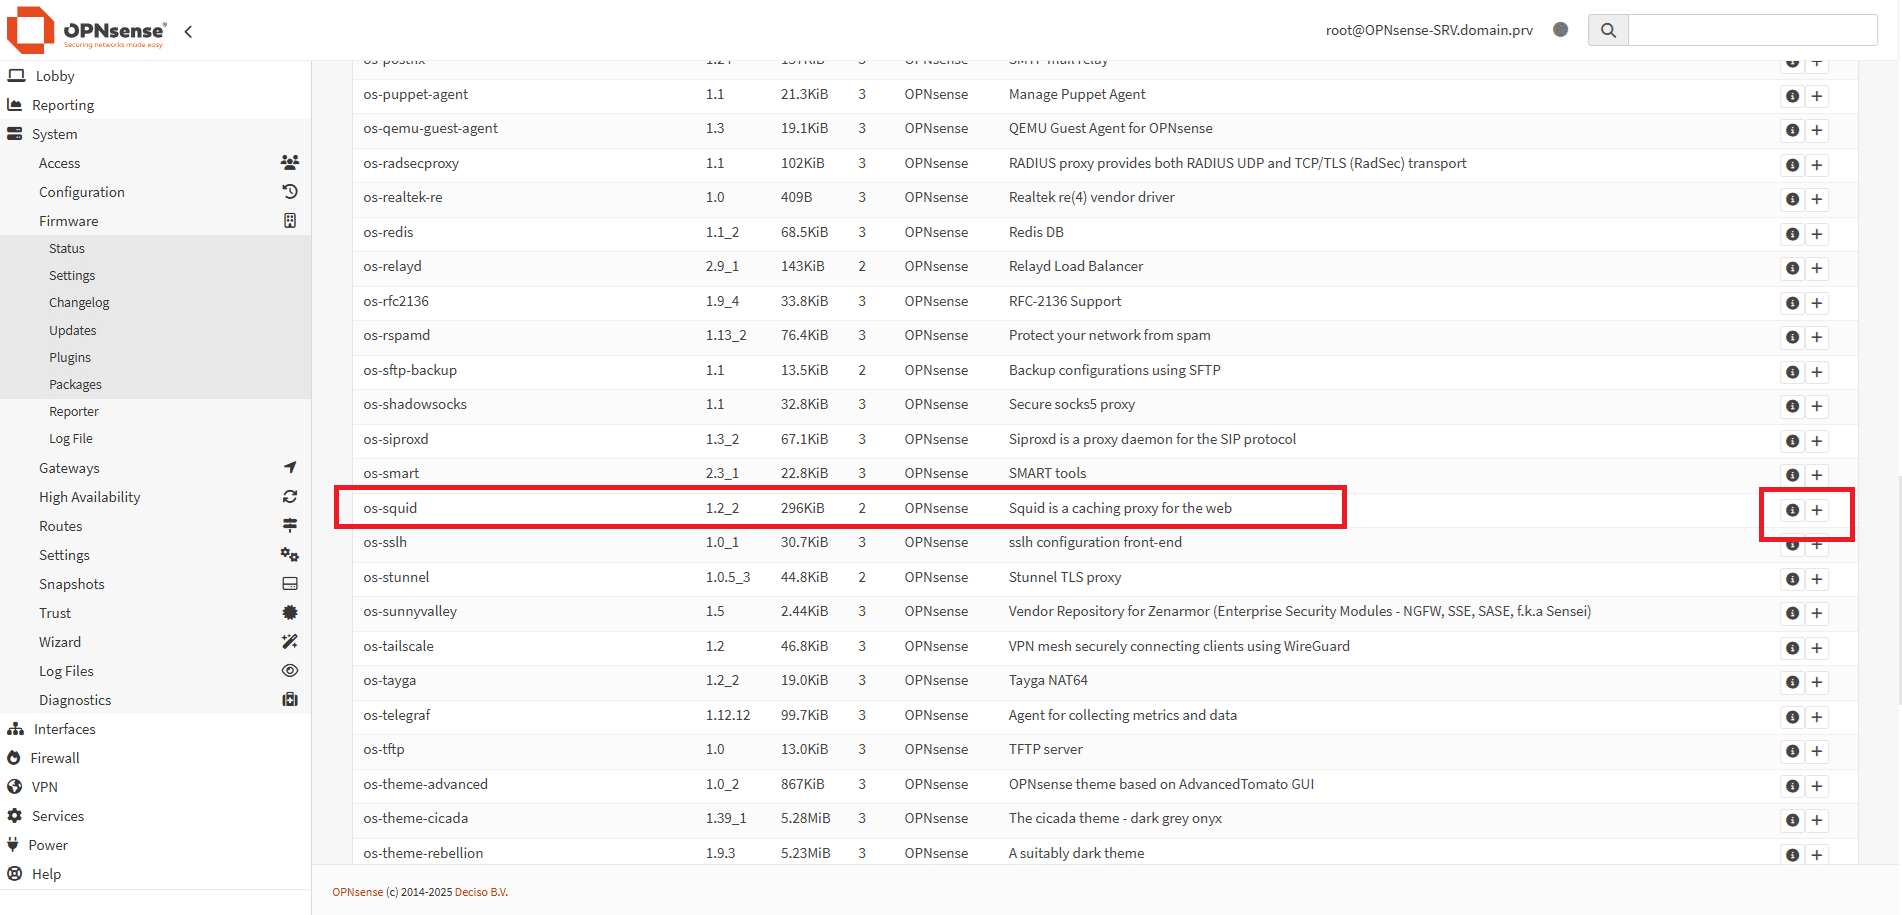Viewport: 1902px width, 915px height.
Task: Show info on os-tailscale plugin
Action: click(1792, 648)
